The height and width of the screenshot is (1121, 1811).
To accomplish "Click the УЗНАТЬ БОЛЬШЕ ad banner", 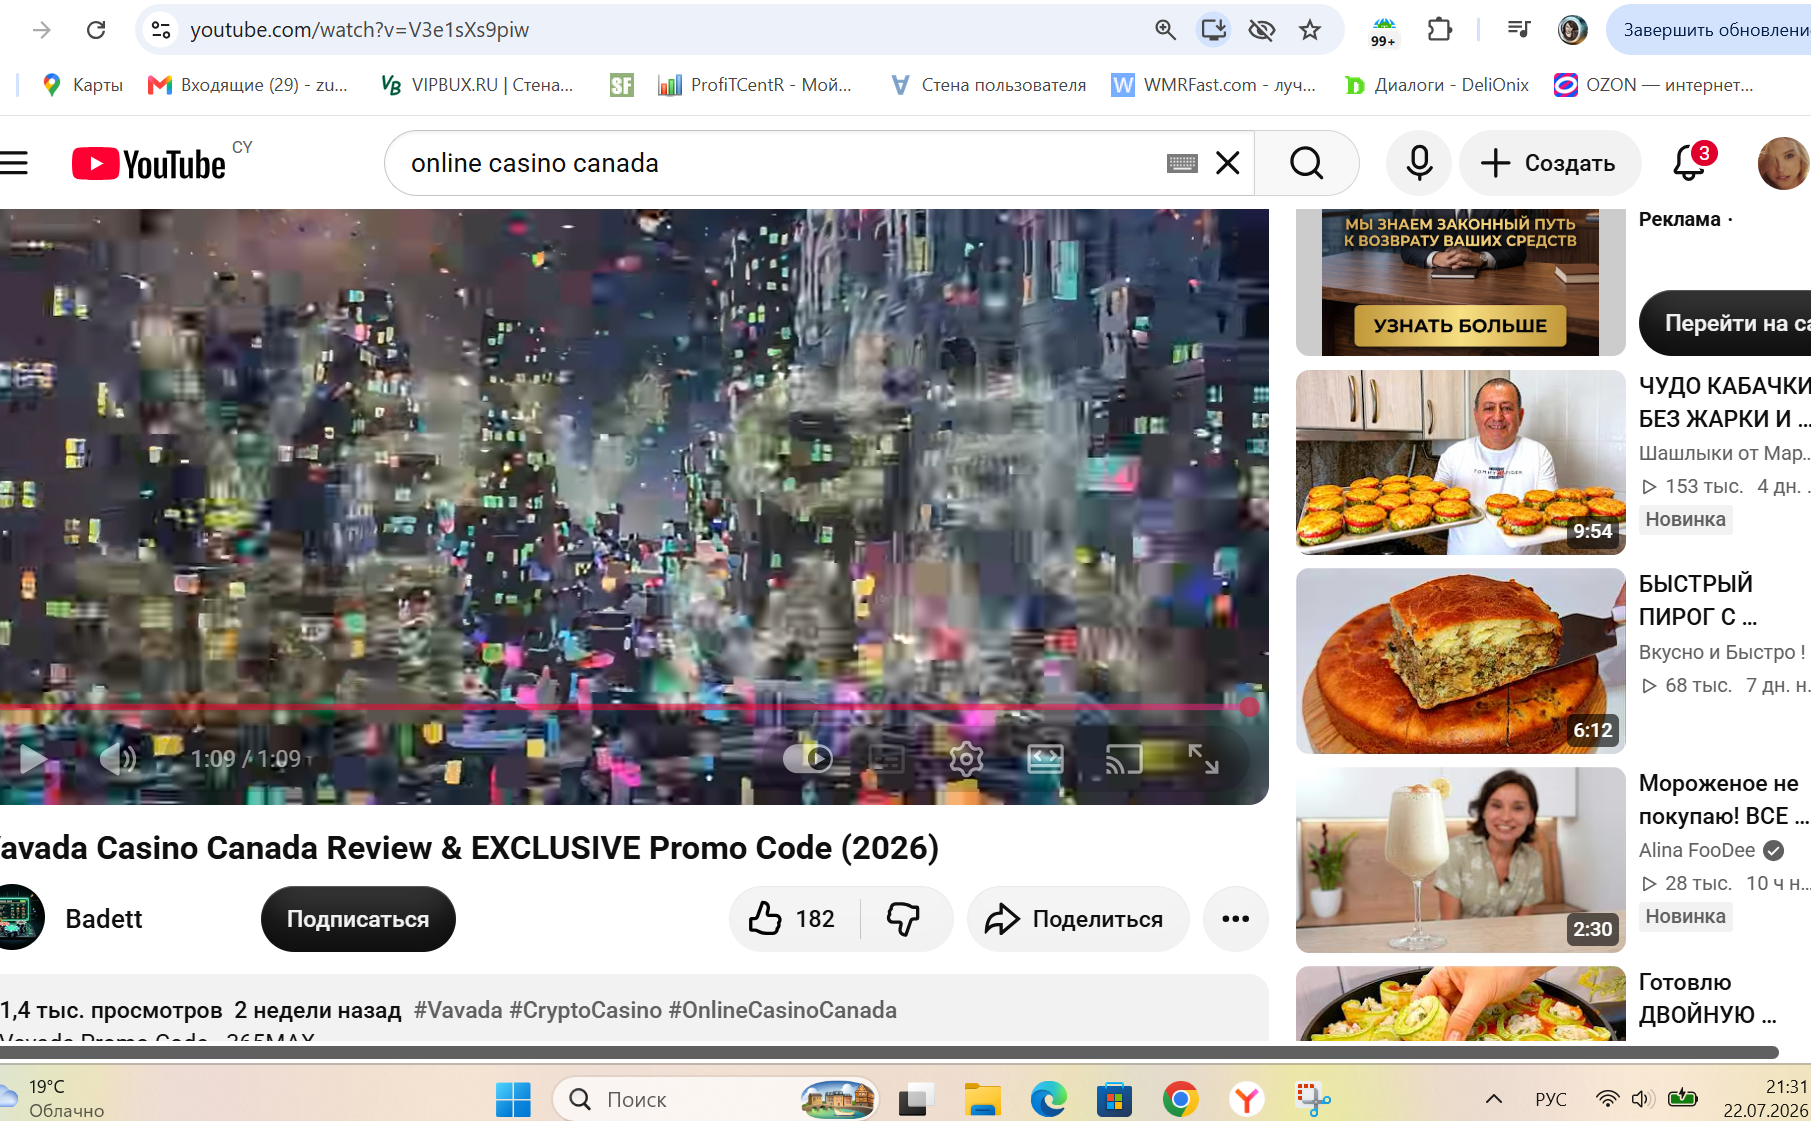I will pyautogui.click(x=1460, y=325).
